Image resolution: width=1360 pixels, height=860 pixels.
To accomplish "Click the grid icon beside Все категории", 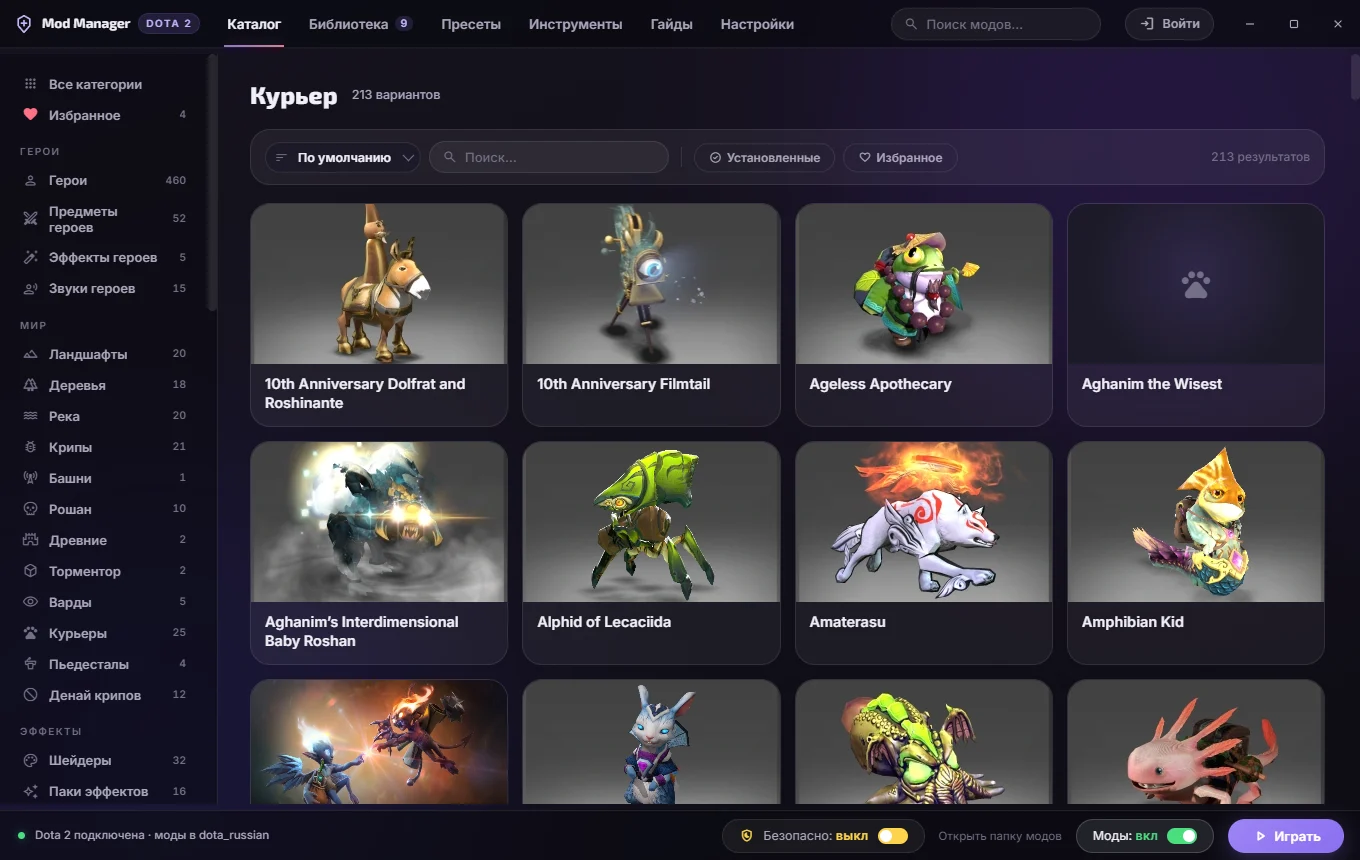I will coord(30,85).
